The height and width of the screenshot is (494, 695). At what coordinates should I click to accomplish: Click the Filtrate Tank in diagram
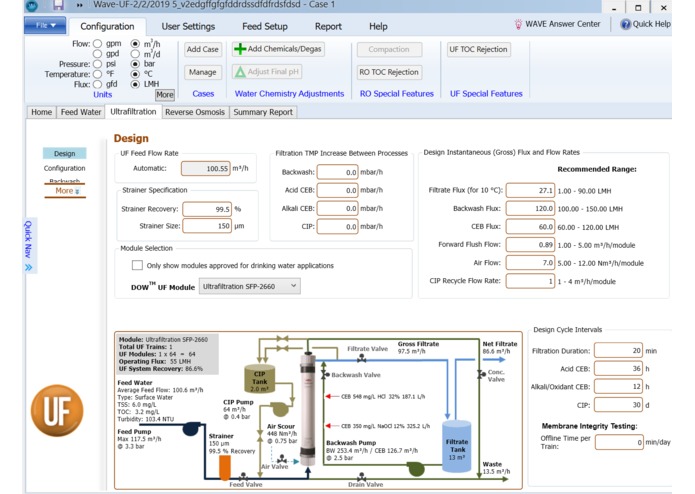(x=457, y=446)
